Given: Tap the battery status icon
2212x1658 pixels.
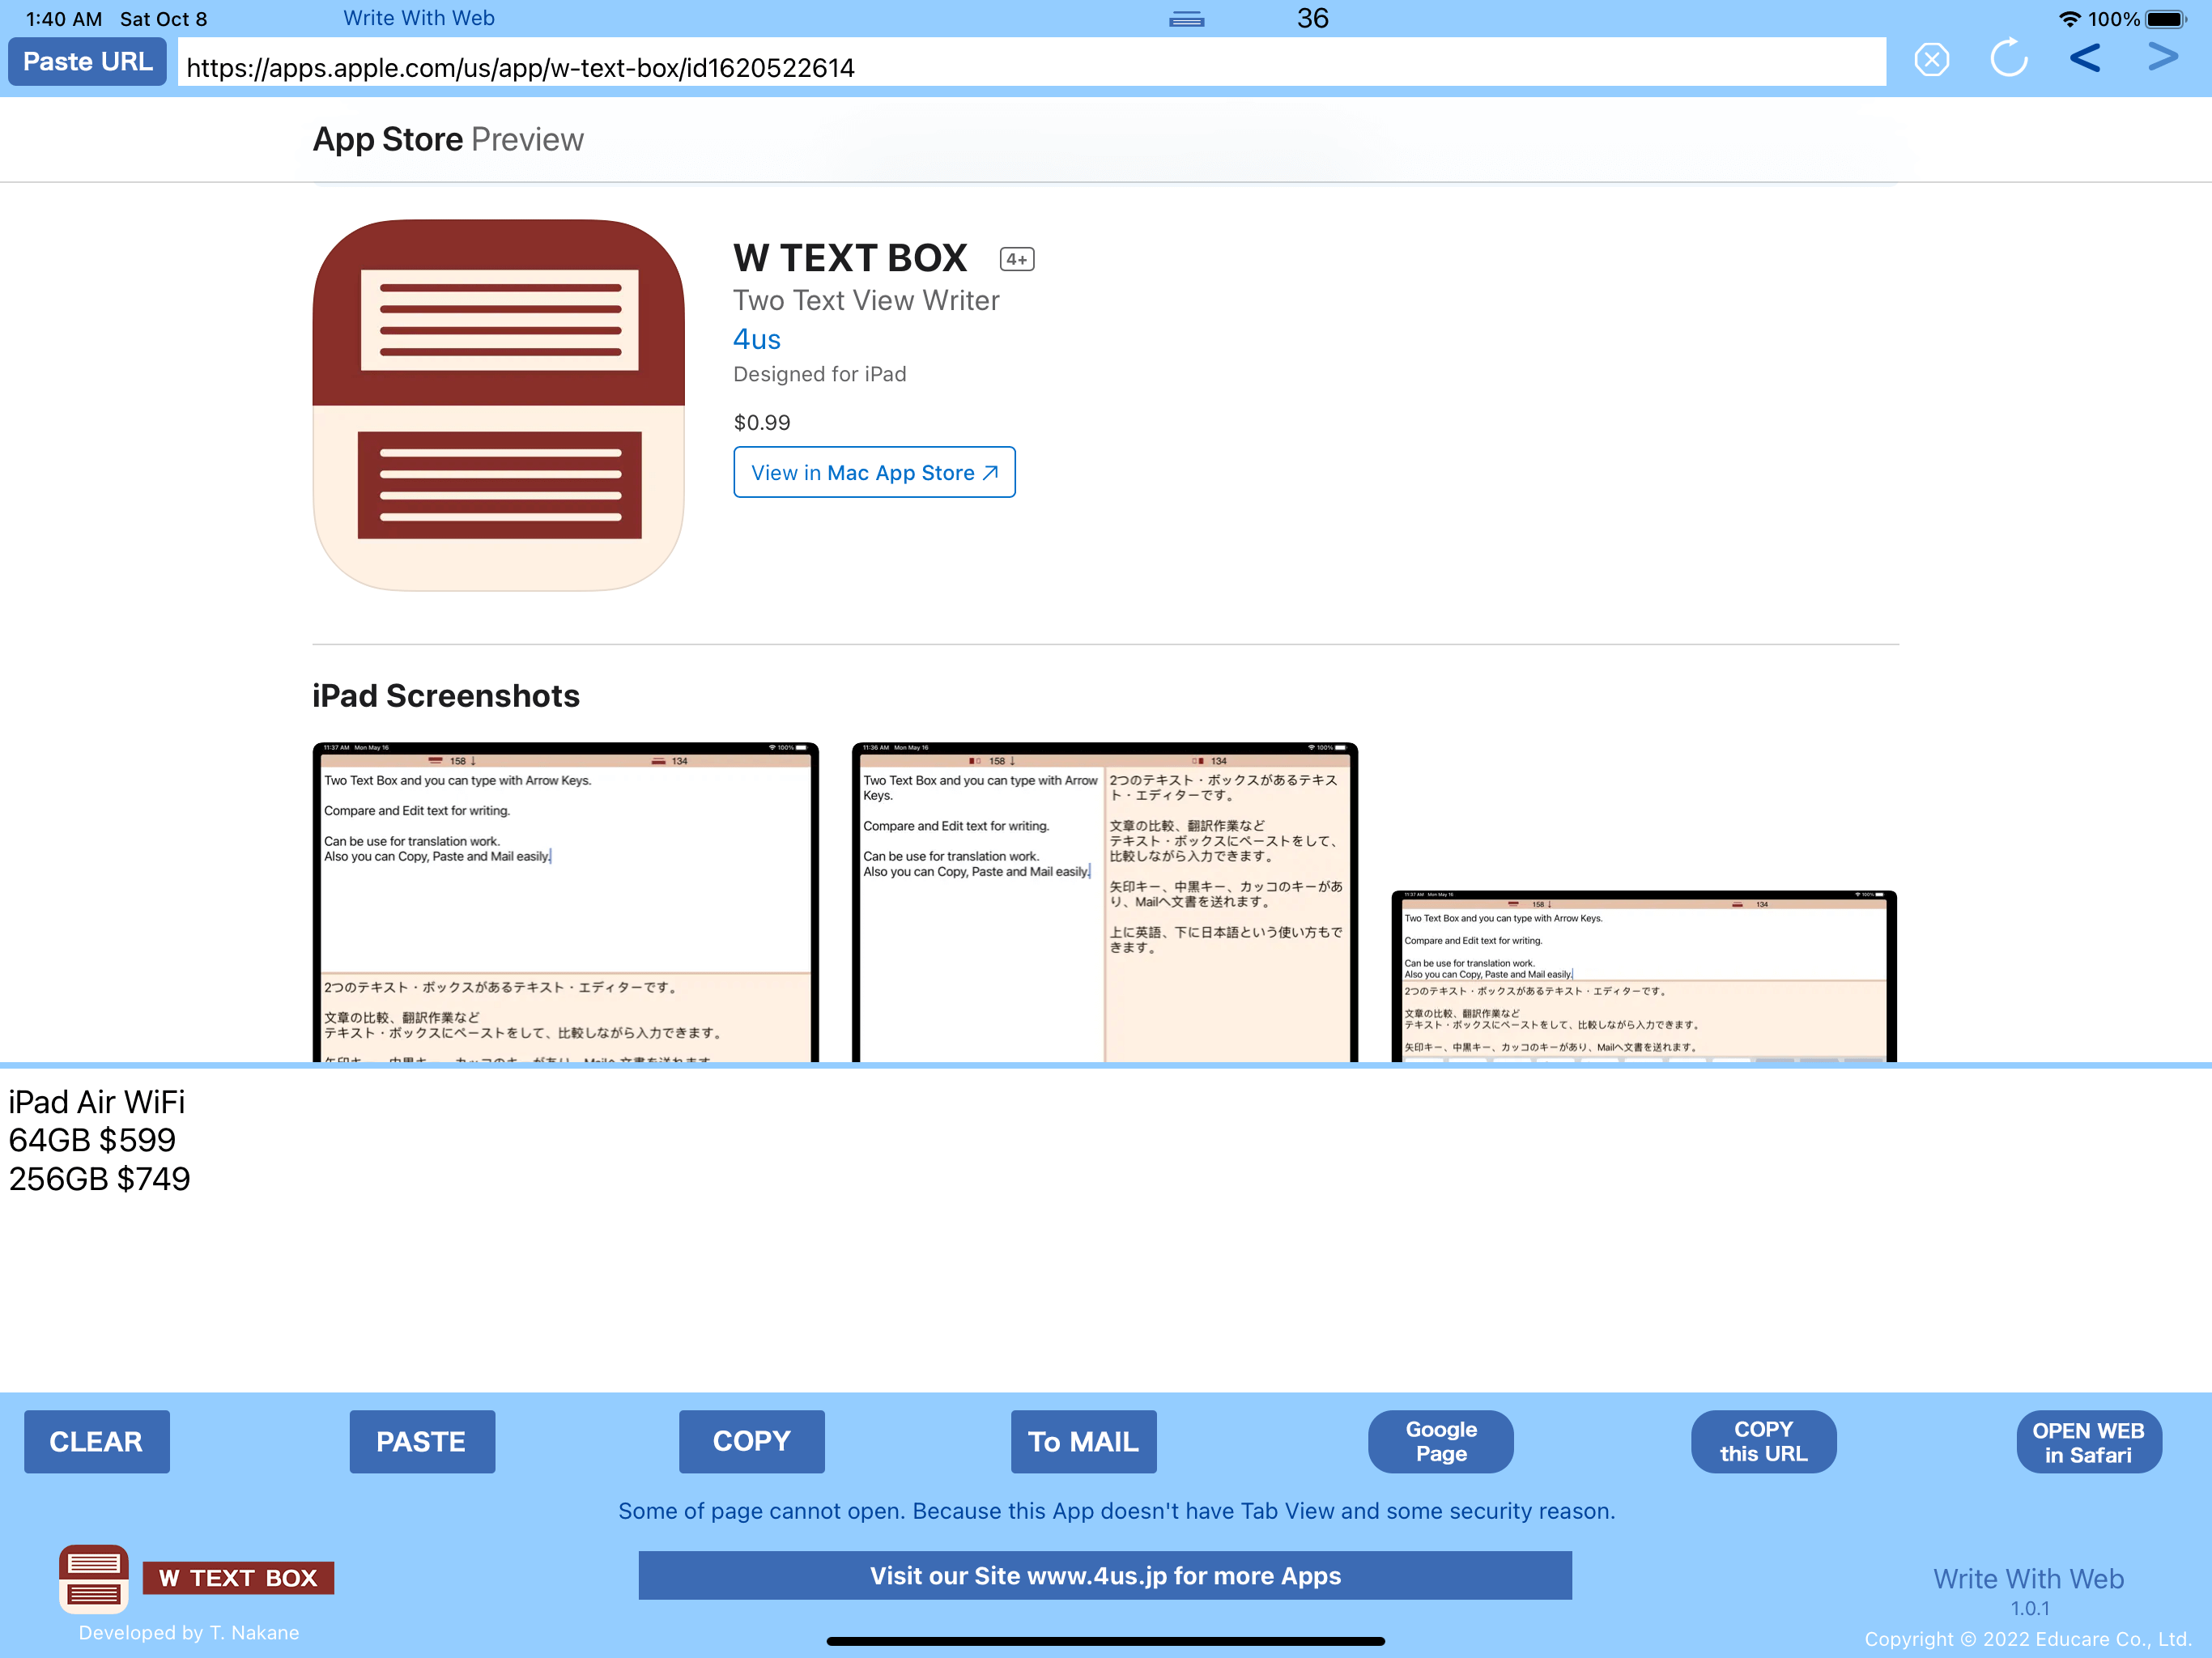Looking at the screenshot, I should point(2166,19).
